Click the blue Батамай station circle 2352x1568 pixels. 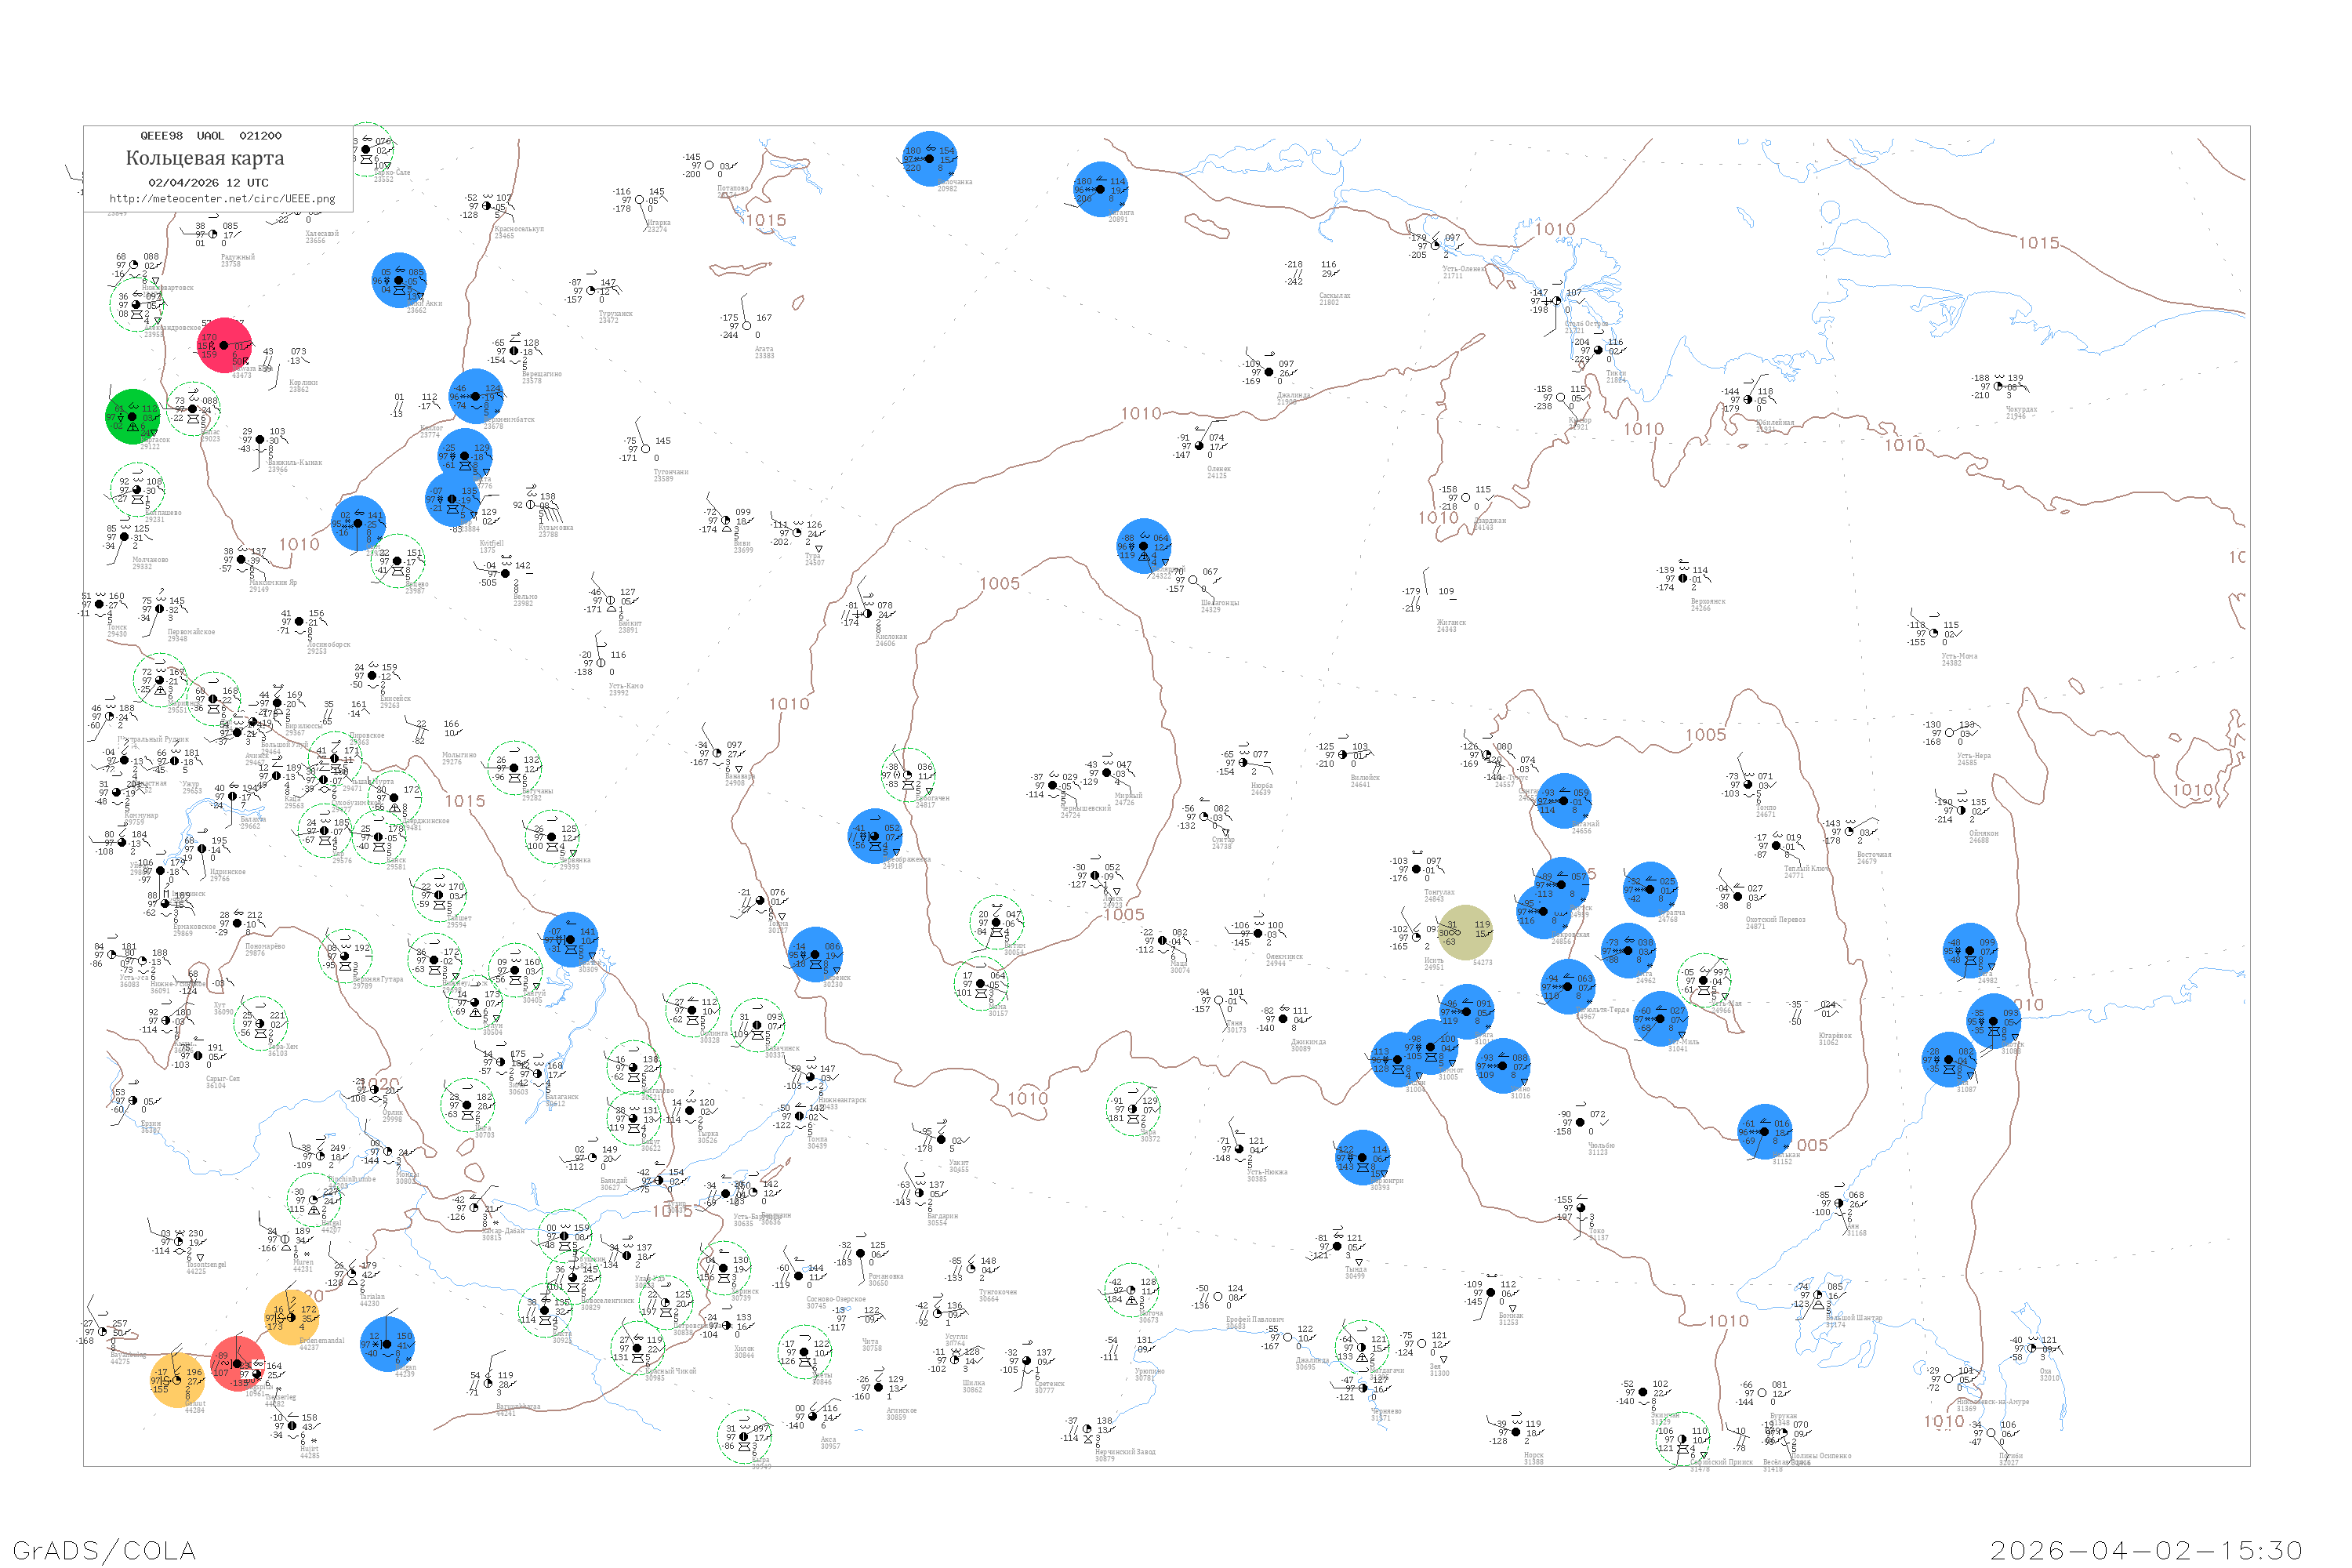pyautogui.click(x=1563, y=801)
